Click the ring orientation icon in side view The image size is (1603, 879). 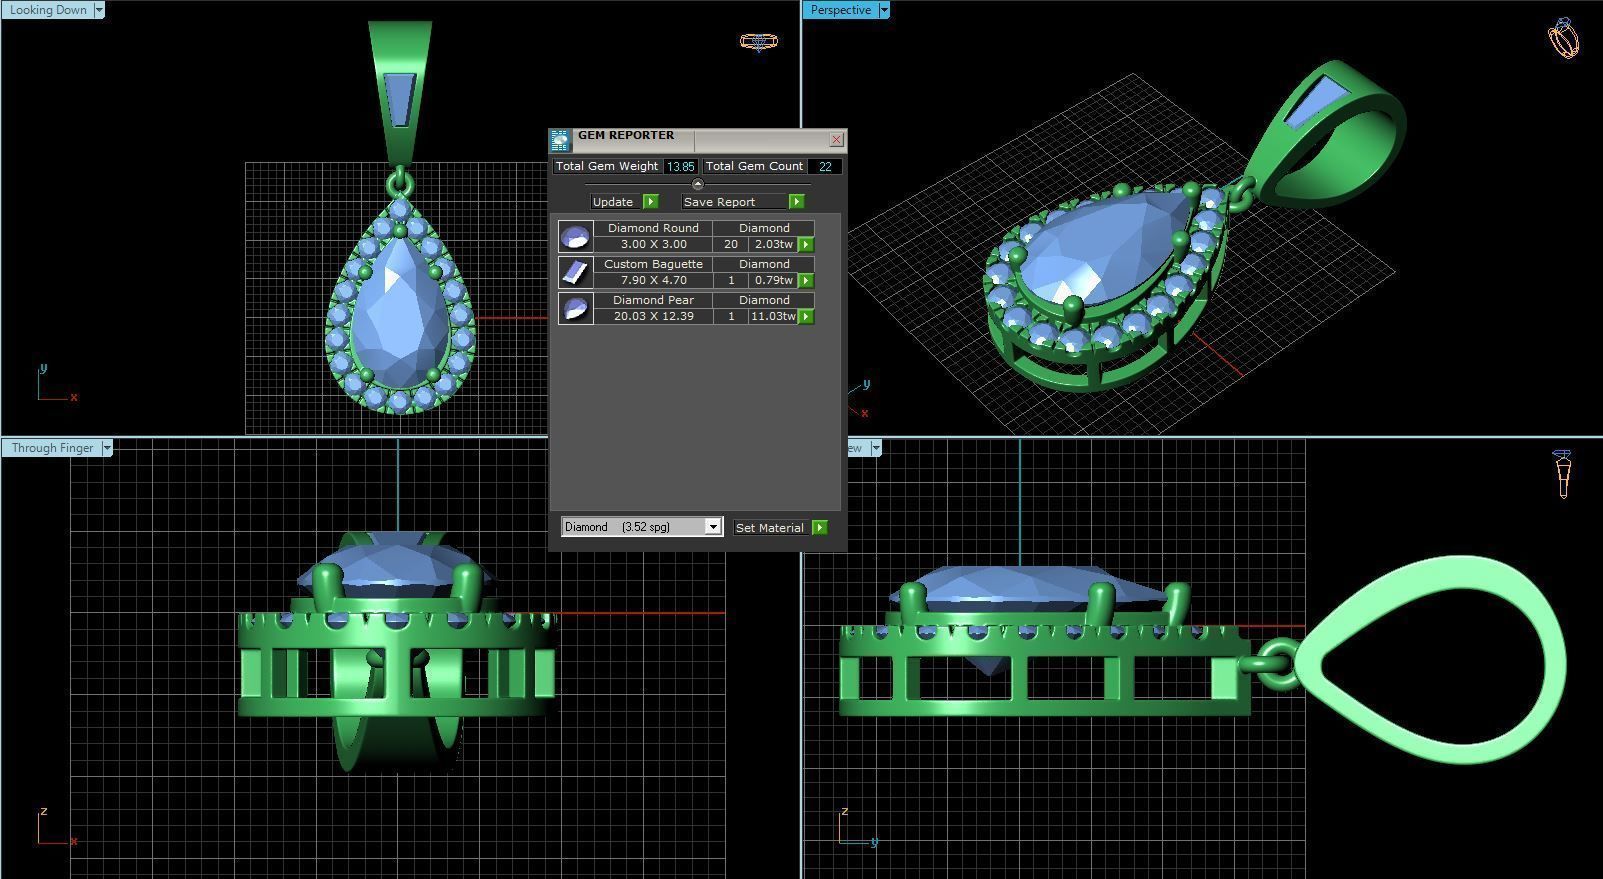click(x=1563, y=473)
